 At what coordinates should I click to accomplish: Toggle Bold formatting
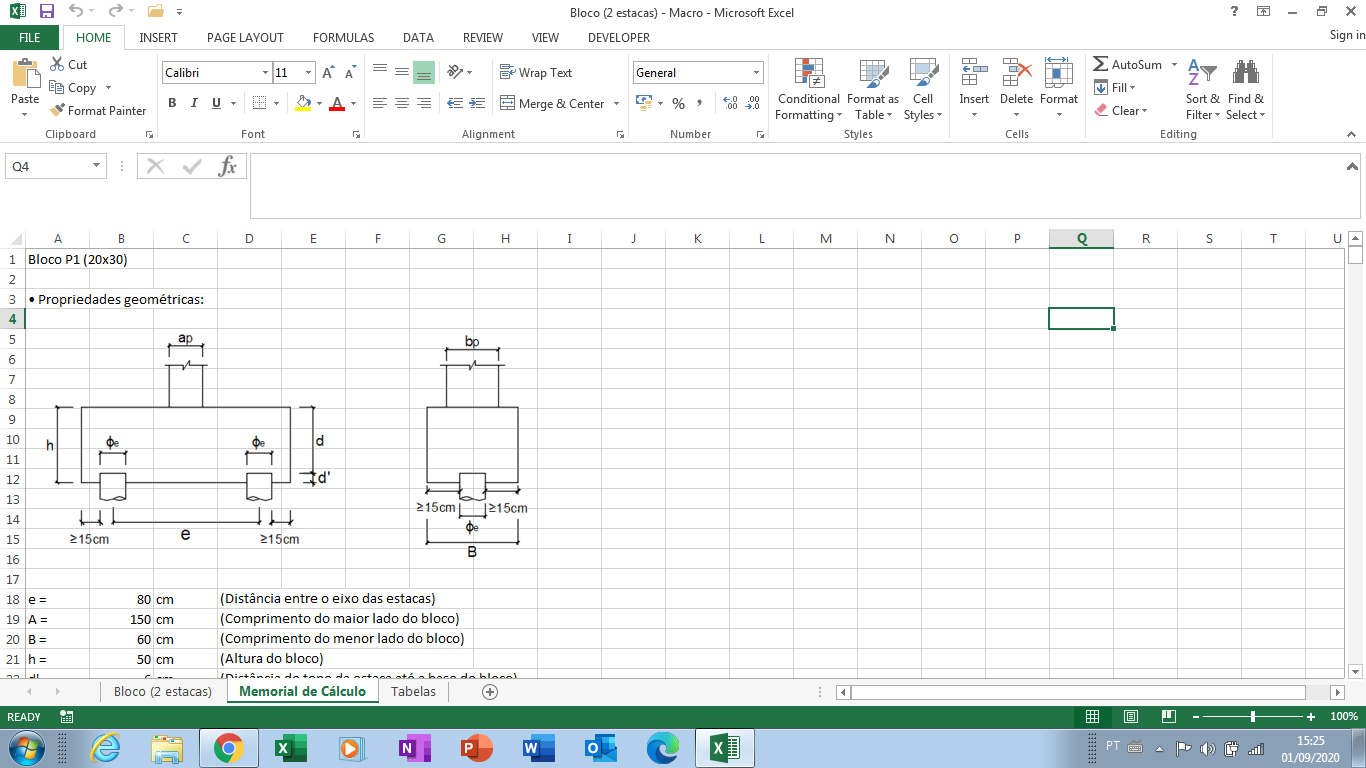click(172, 103)
